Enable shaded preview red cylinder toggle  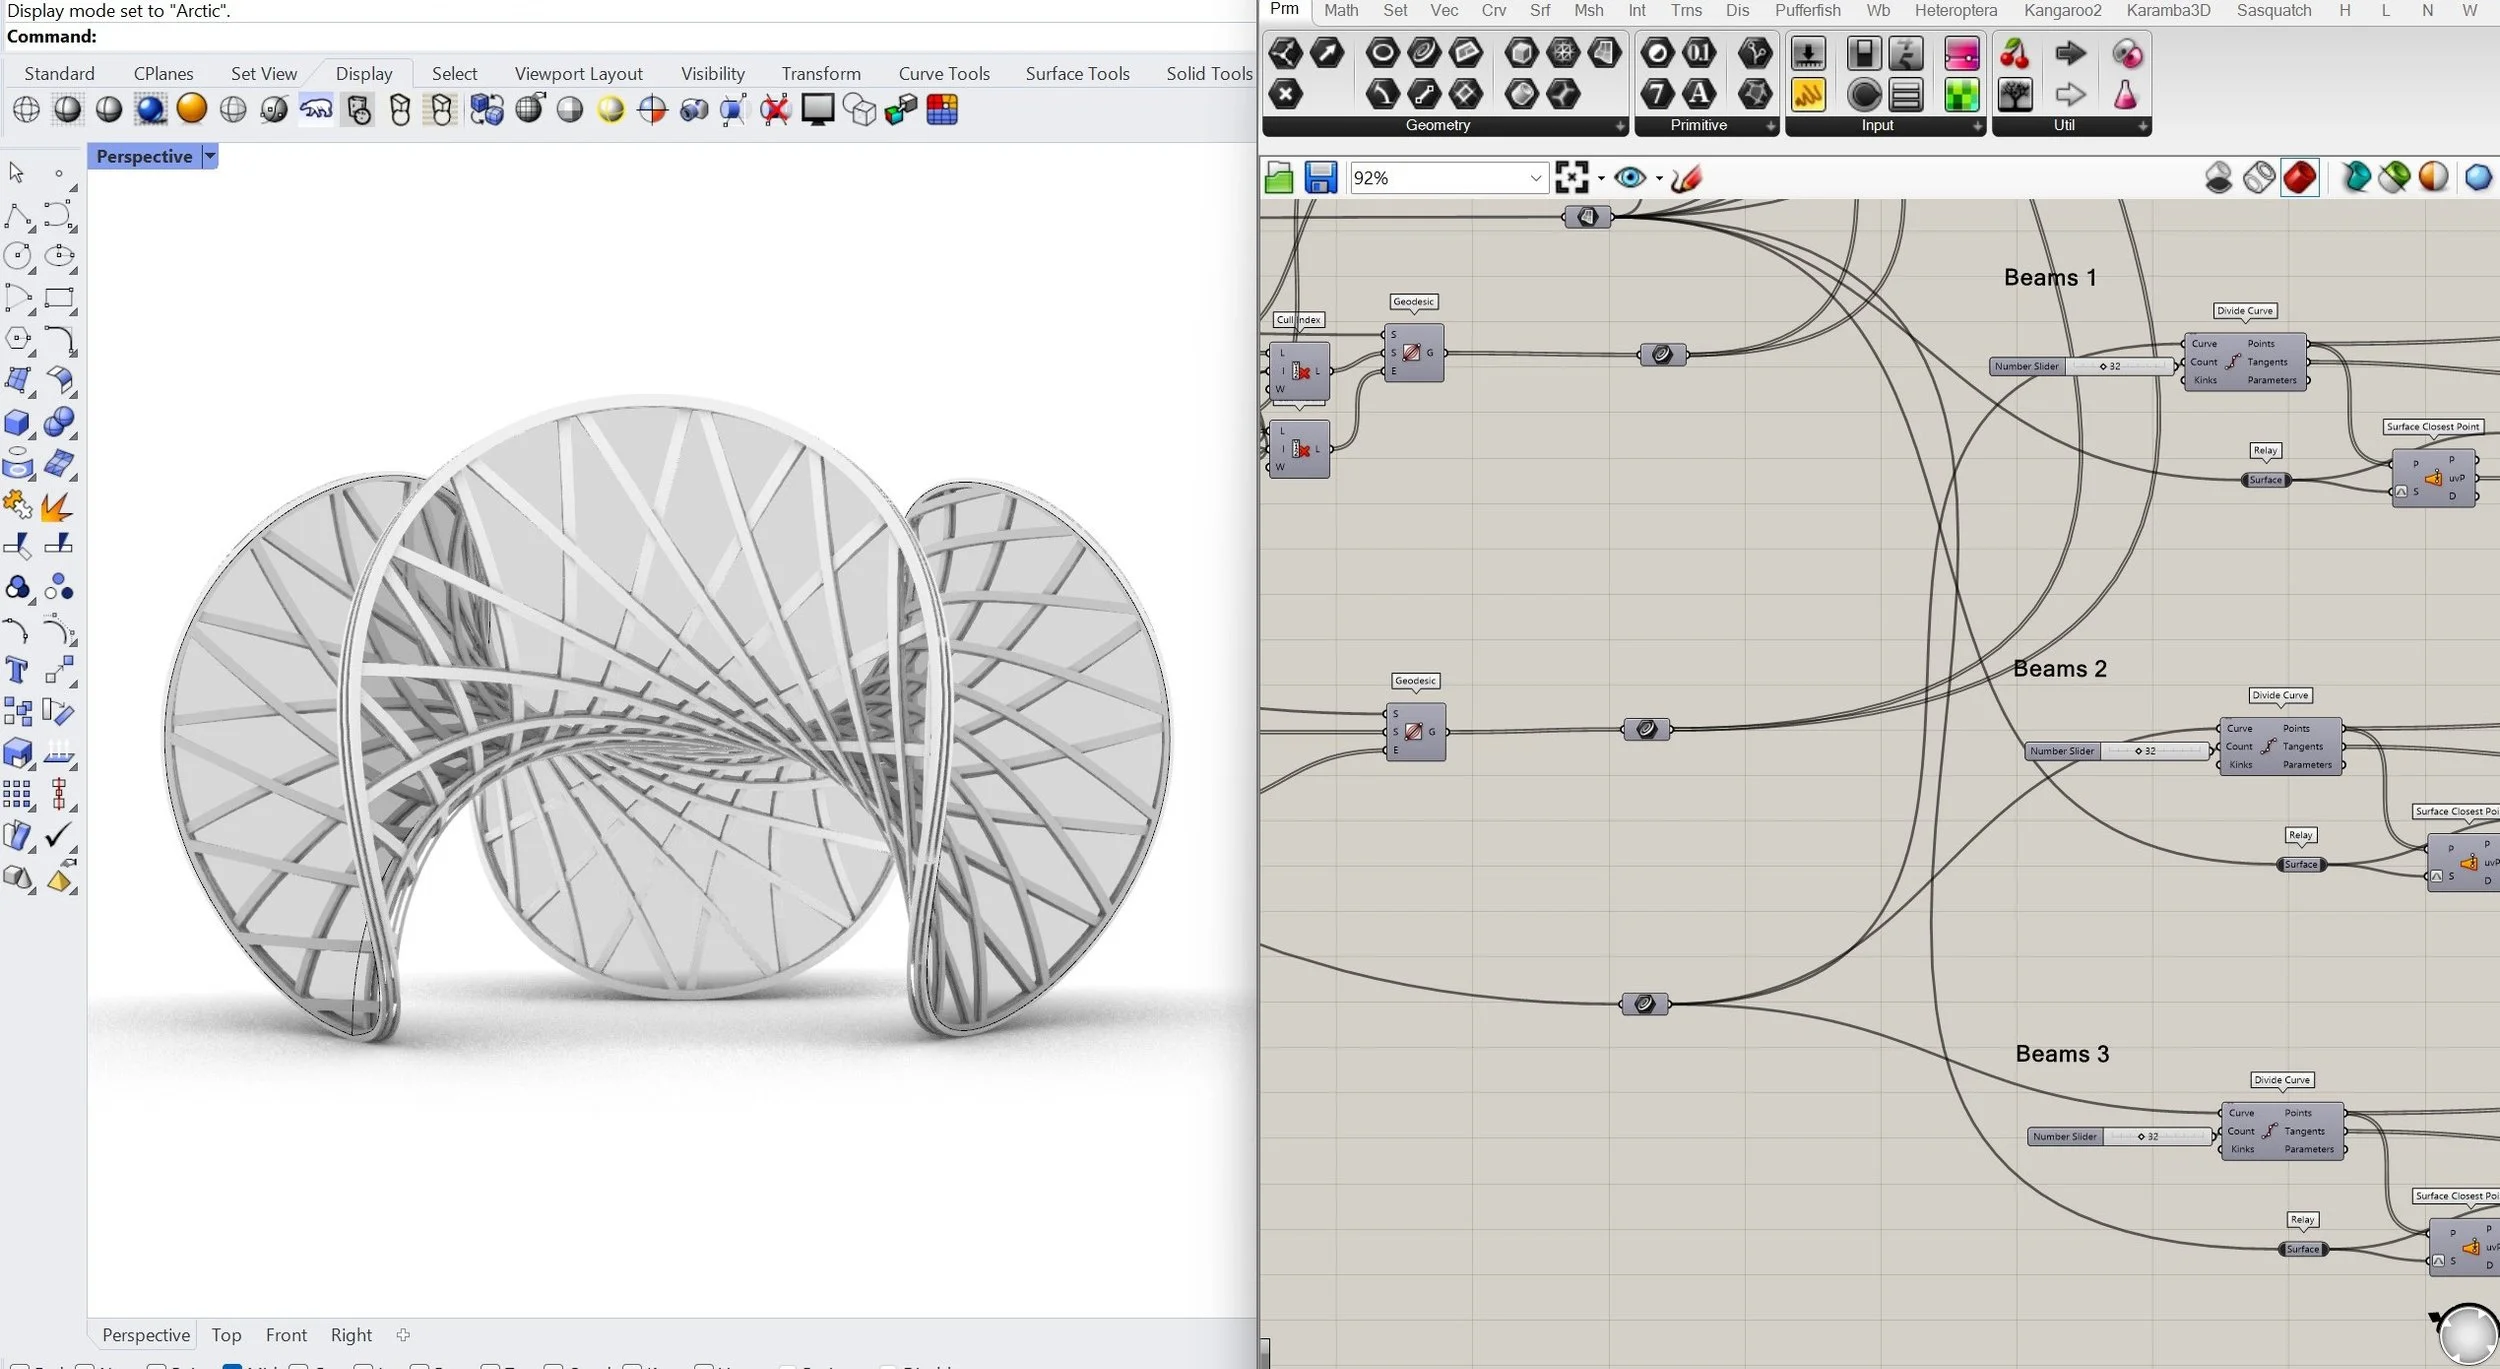point(2300,178)
